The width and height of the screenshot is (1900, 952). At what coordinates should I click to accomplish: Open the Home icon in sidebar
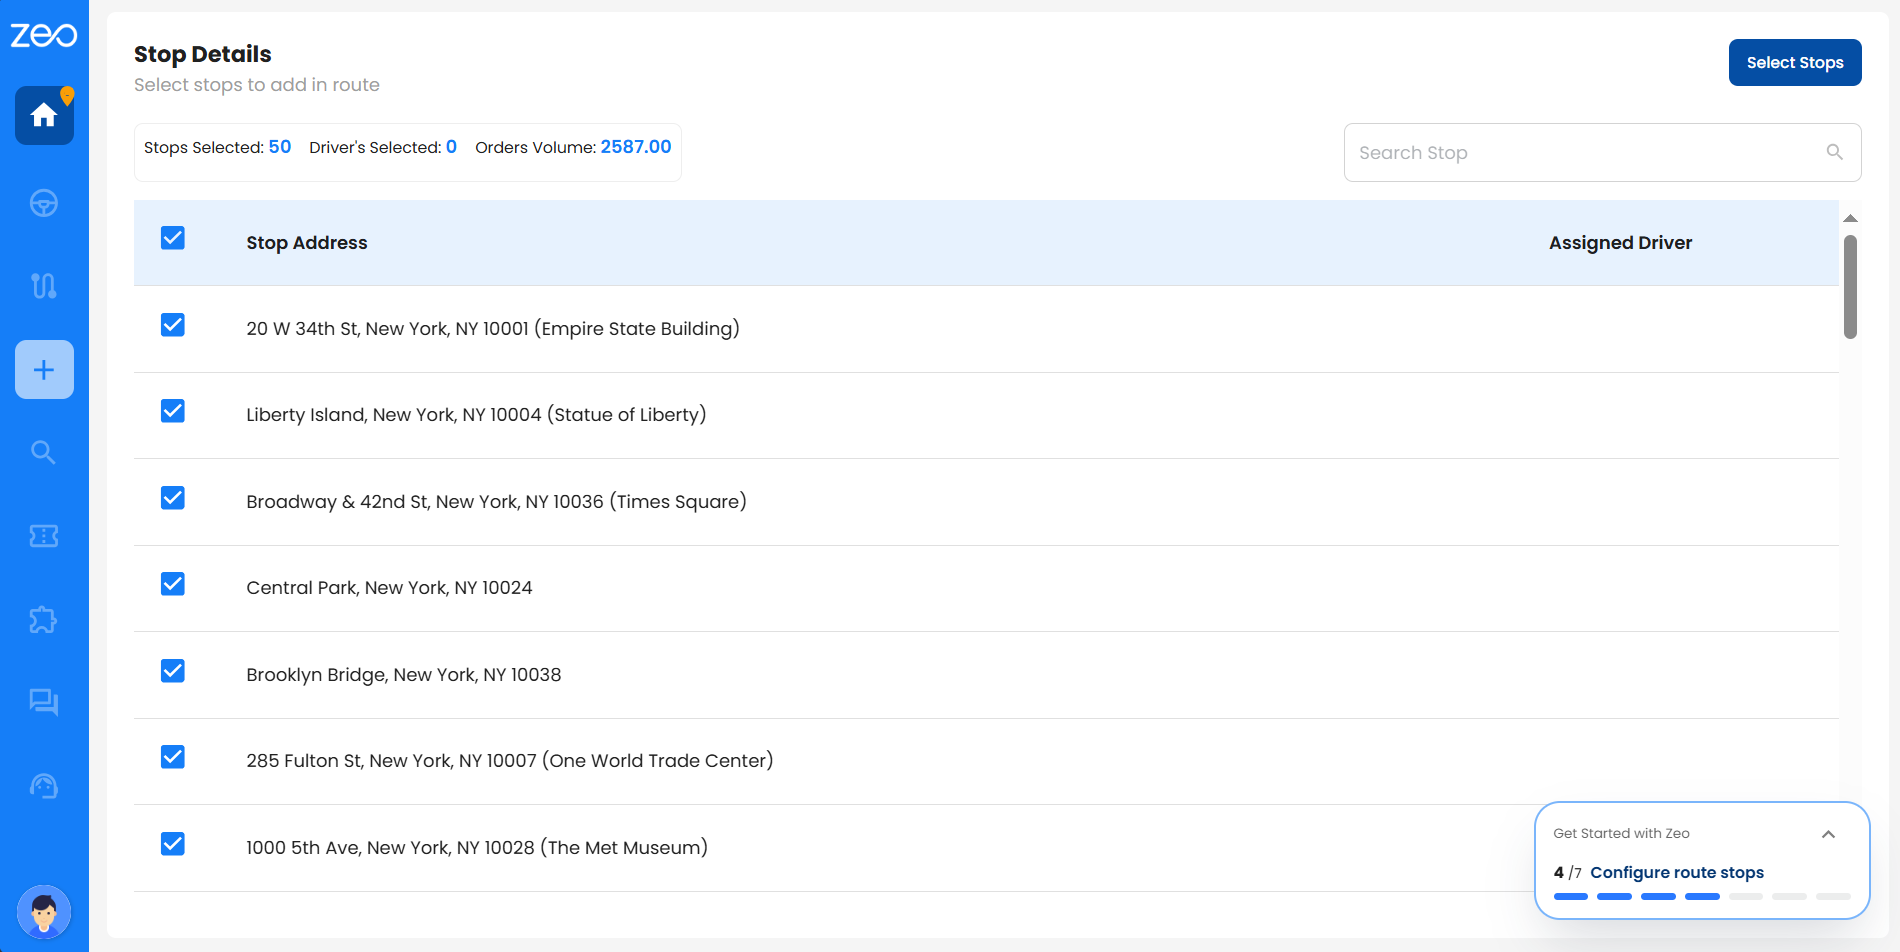pyautogui.click(x=44, y=116)
